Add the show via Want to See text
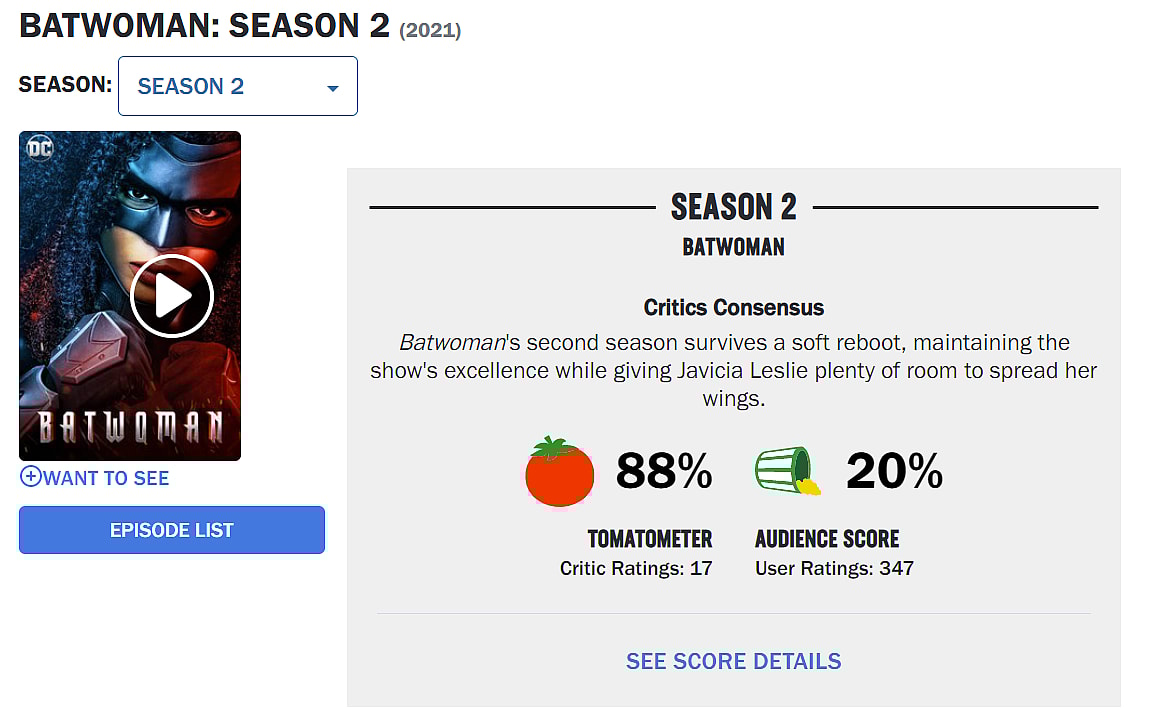1150x708 pixels. coord(106,478)
